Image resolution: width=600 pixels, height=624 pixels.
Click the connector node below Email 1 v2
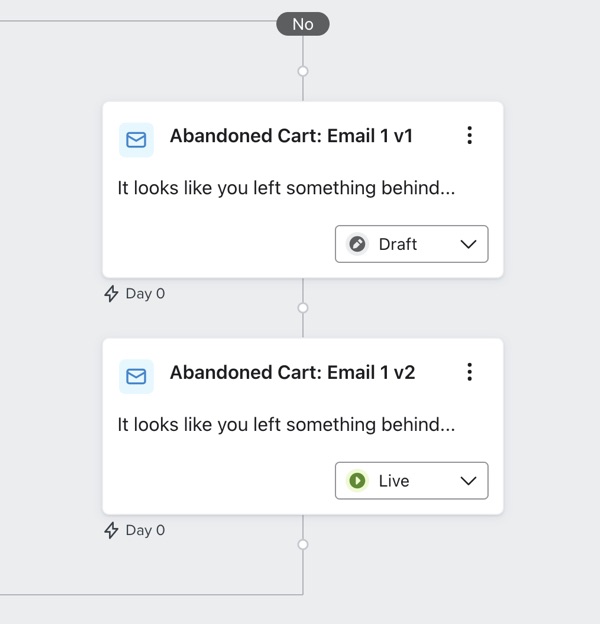303,545
